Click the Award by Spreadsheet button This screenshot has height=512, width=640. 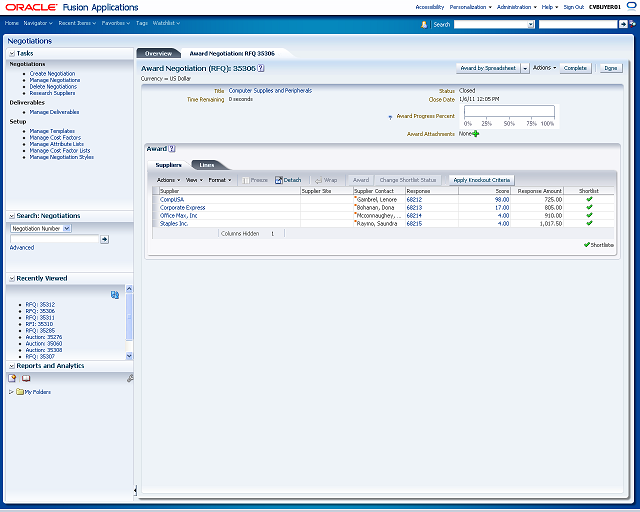point(488,68)
